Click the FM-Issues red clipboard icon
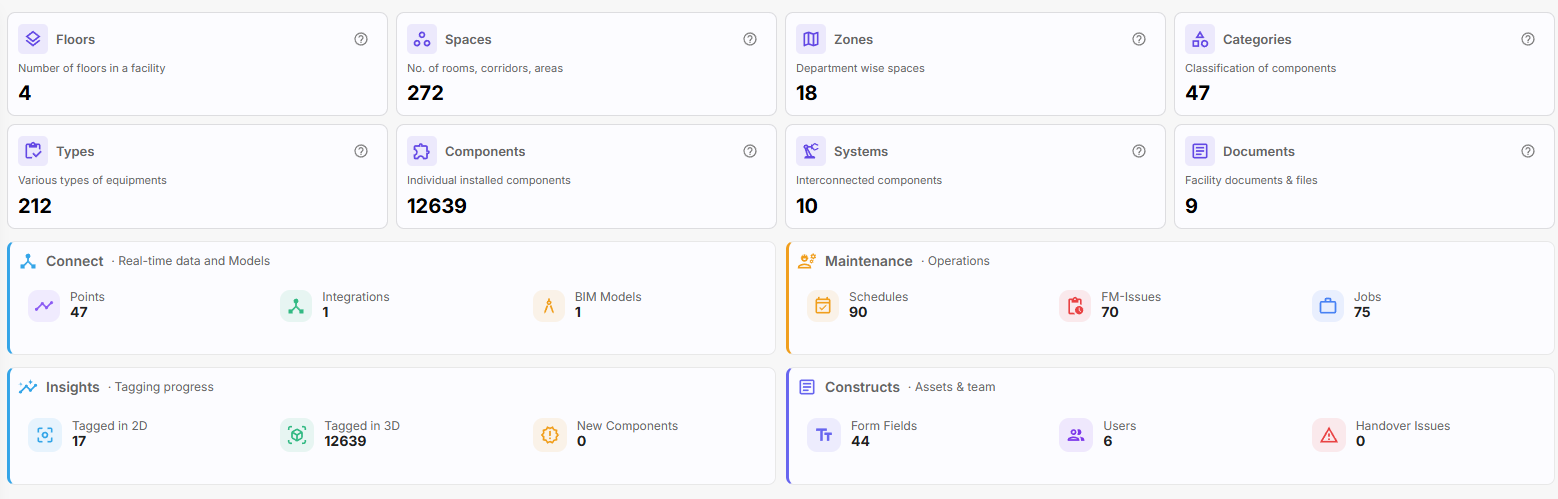 [x=1075, y=306]
